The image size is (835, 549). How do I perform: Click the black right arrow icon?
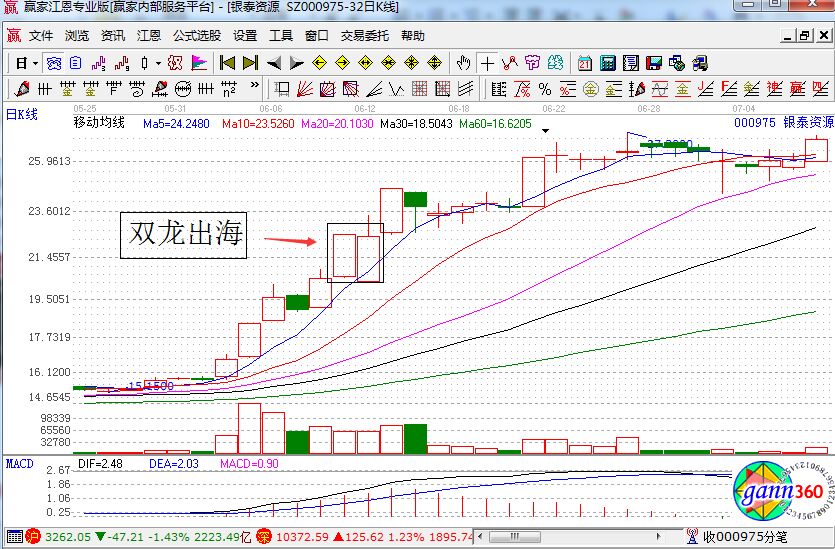[x=296, y=62]
